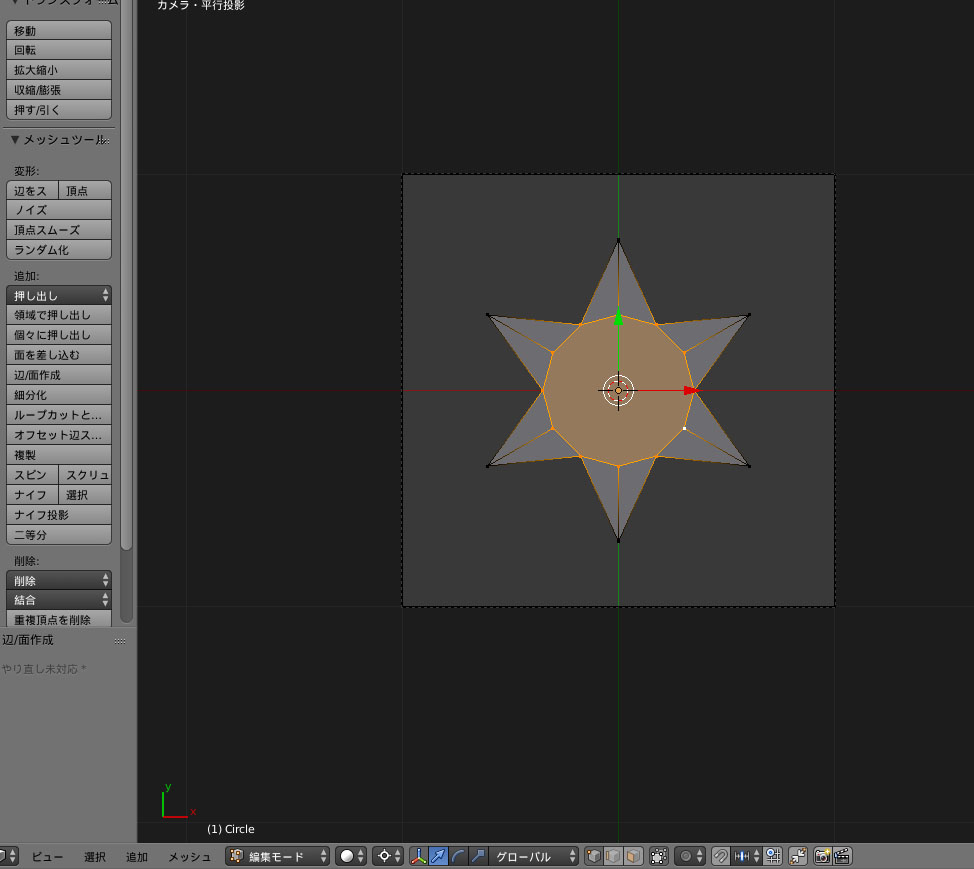Click the 3D cursor at star center
Image resolution: width=974 pixels, height=869 pixels.
(618, 390)
